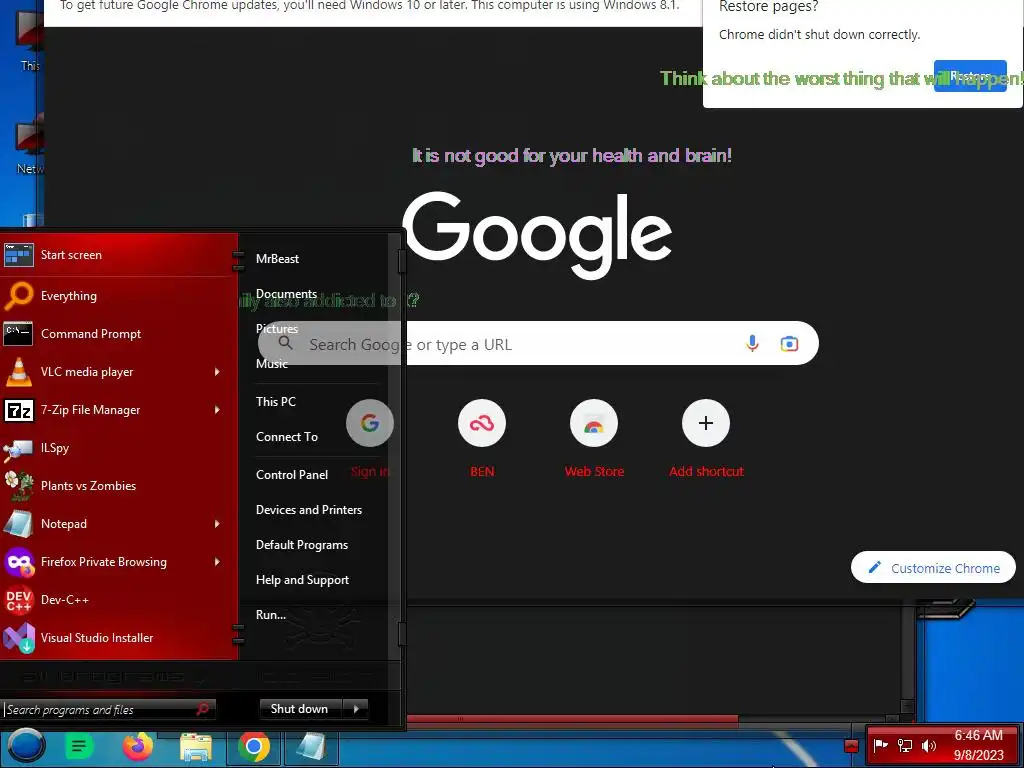Viewport: 1024px width, 768px height.
Task: Expand Firefox Private Browsing submenu arrow
Action: [217, 562]
